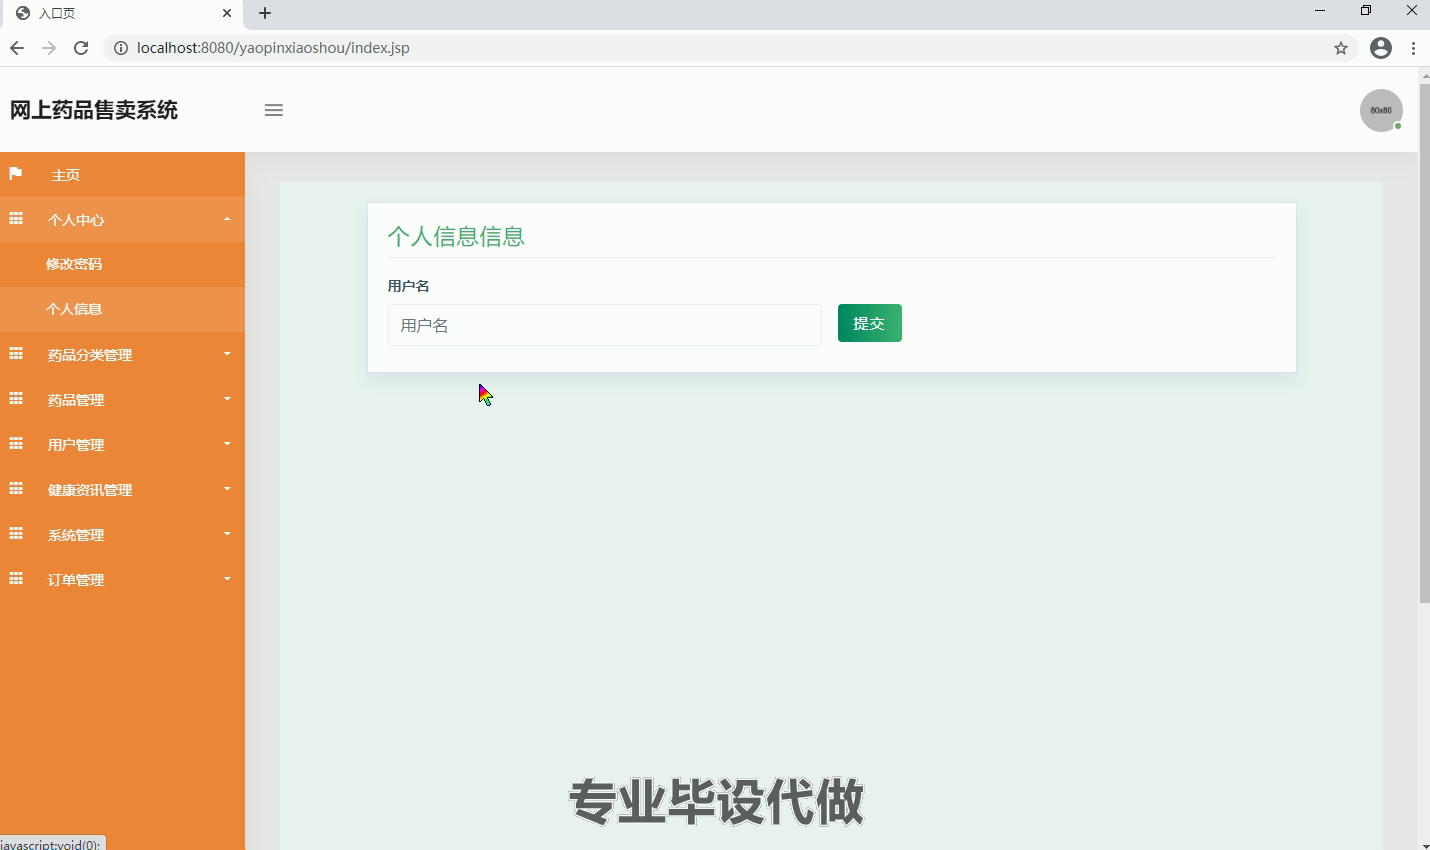Click the flag icon beside 主页
The height and width of the screenshot is (850, 1430).
click(x=16, y=174)
